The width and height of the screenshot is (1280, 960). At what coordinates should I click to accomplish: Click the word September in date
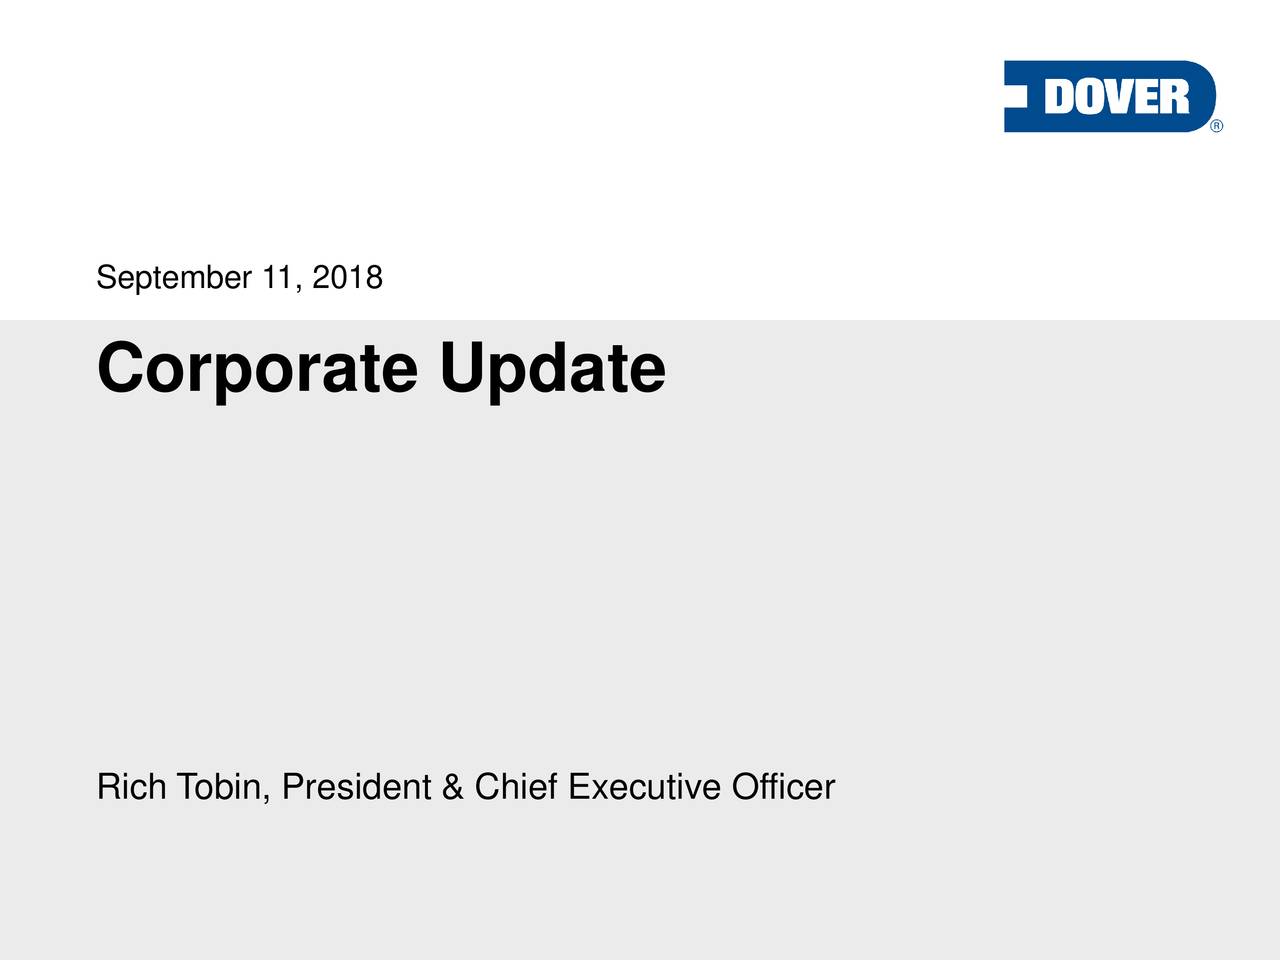pos(174,278)
